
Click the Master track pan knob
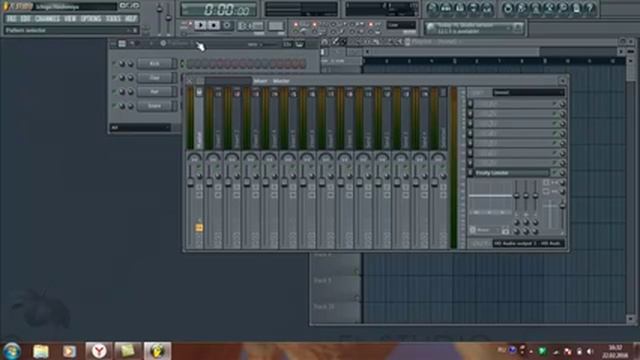point(195,158)
